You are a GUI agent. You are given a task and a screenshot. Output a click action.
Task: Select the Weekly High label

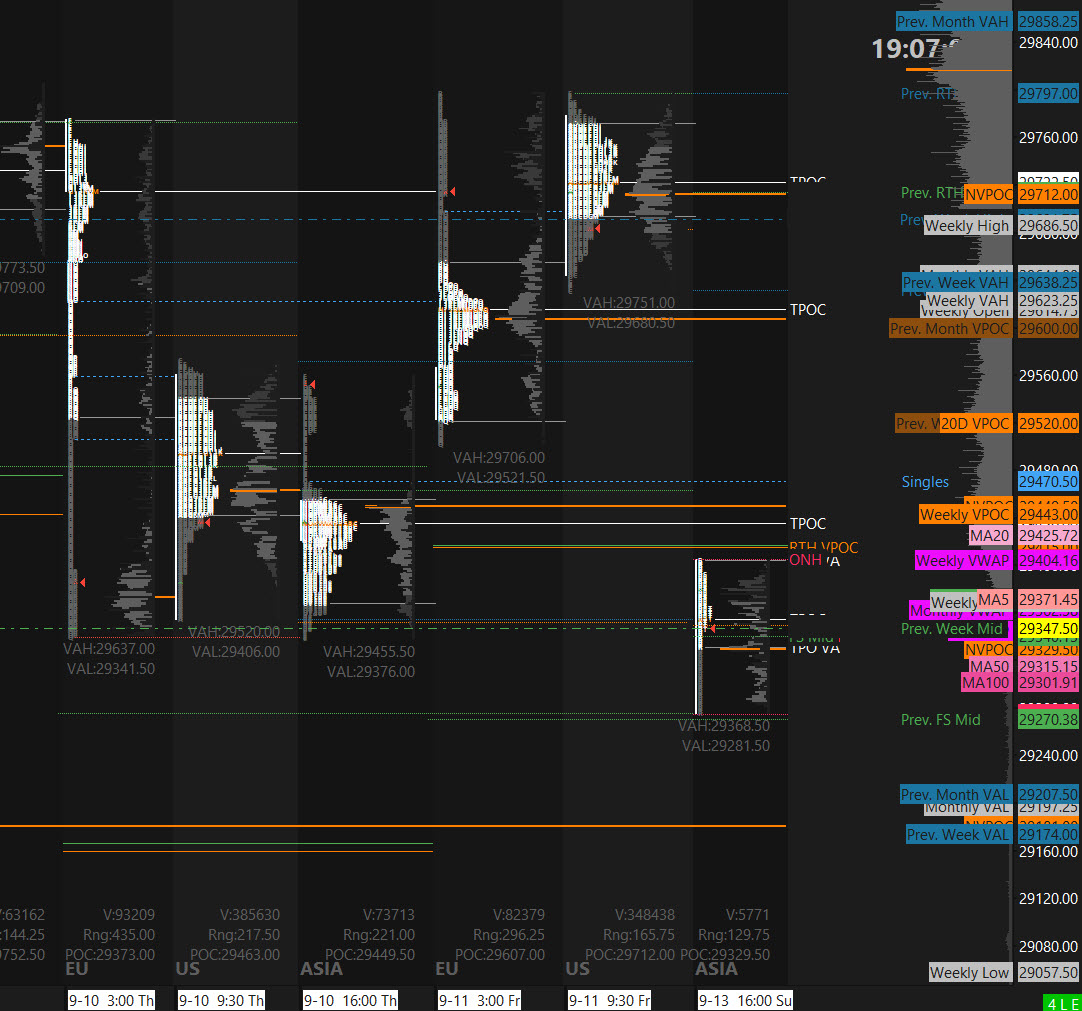967,226
